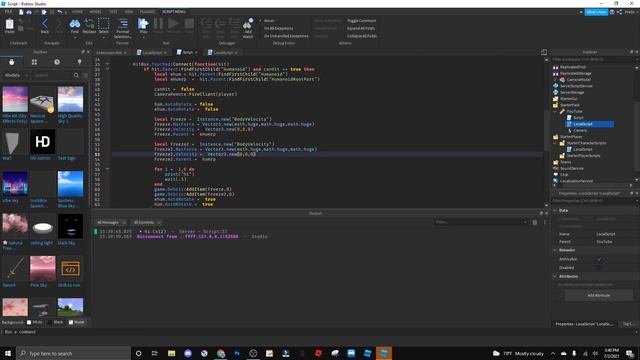This screenshot has width=640, height=360.
Task: Select White background option in Toolbox
Action: click(34, 322)
